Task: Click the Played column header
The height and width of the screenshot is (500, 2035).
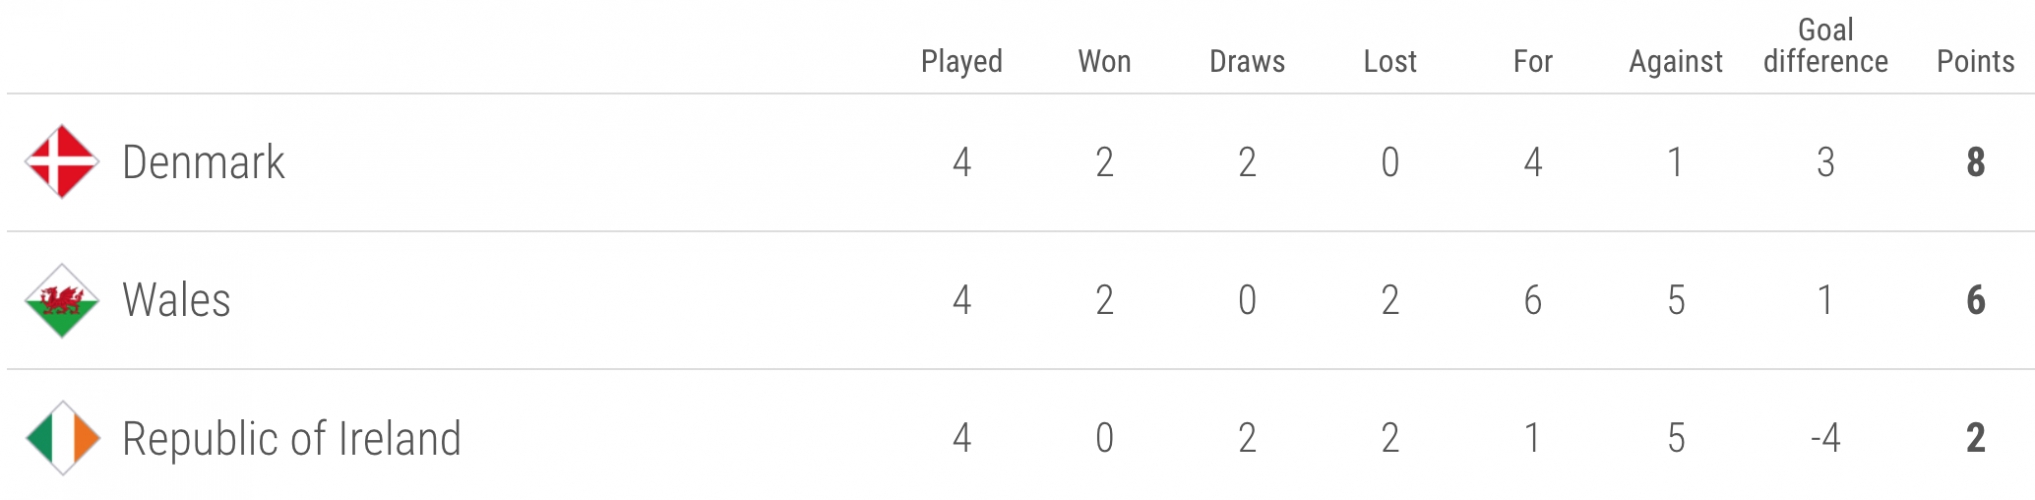Action: pyautogui.click(x=962, y=61)
